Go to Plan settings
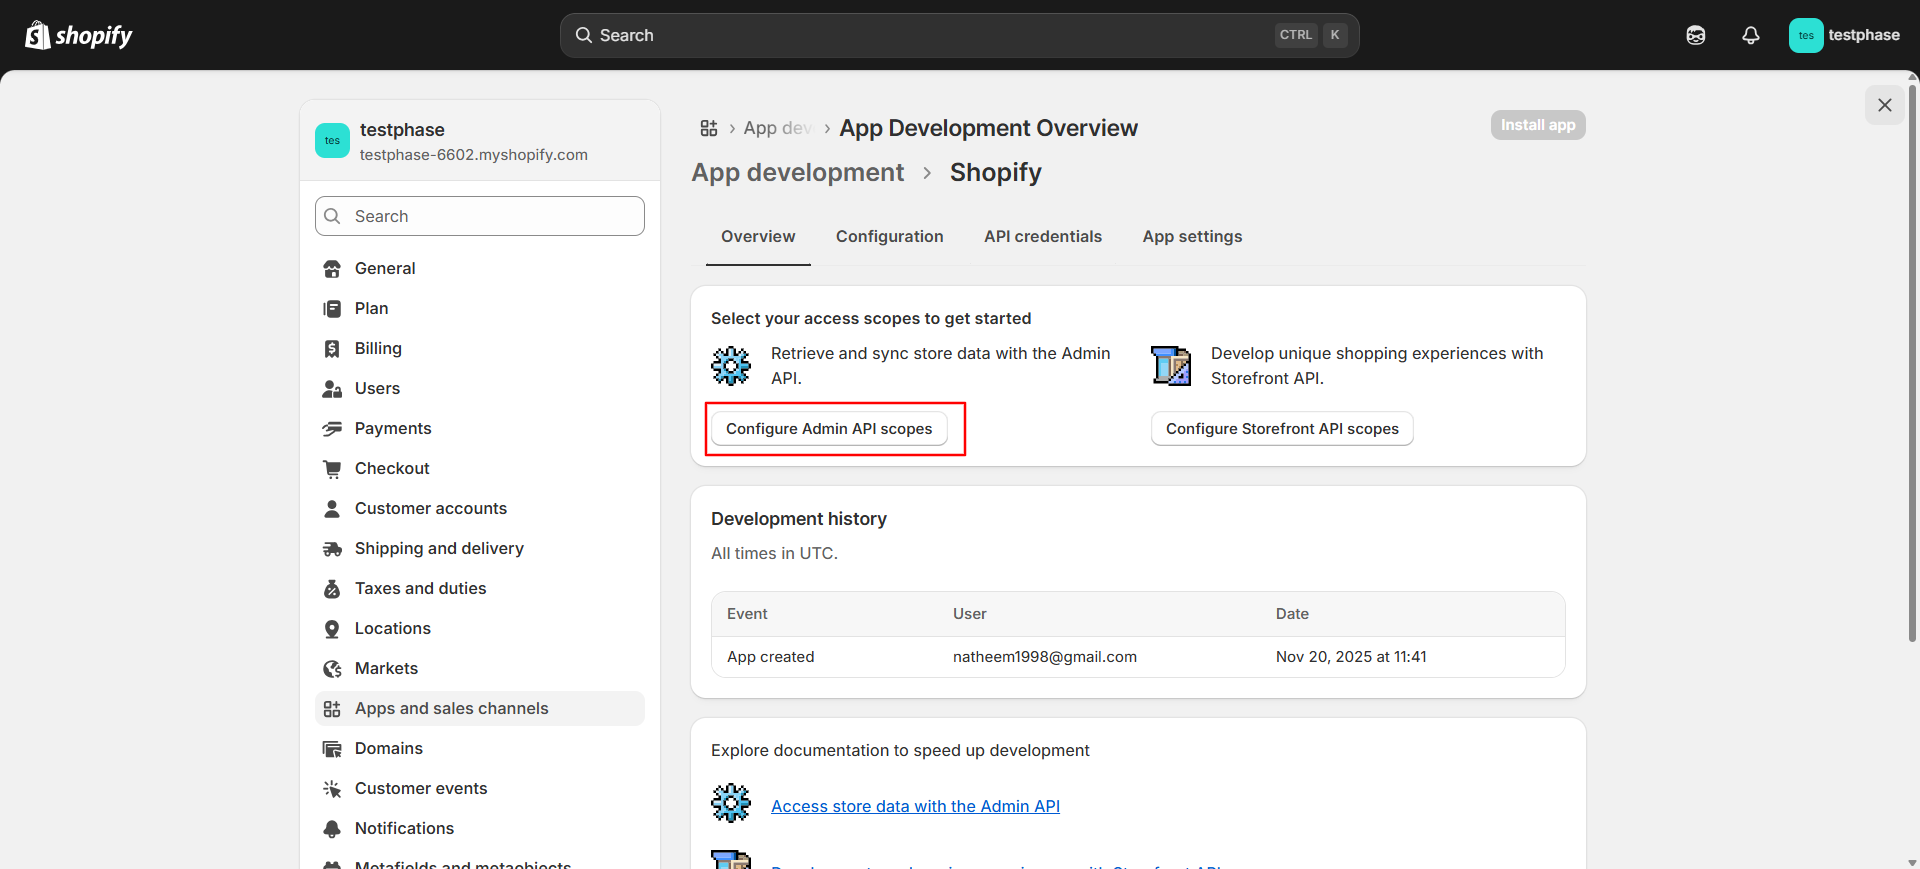Image resolution: width=1920 pixels, height=869 pixels. tap(480, 308)
